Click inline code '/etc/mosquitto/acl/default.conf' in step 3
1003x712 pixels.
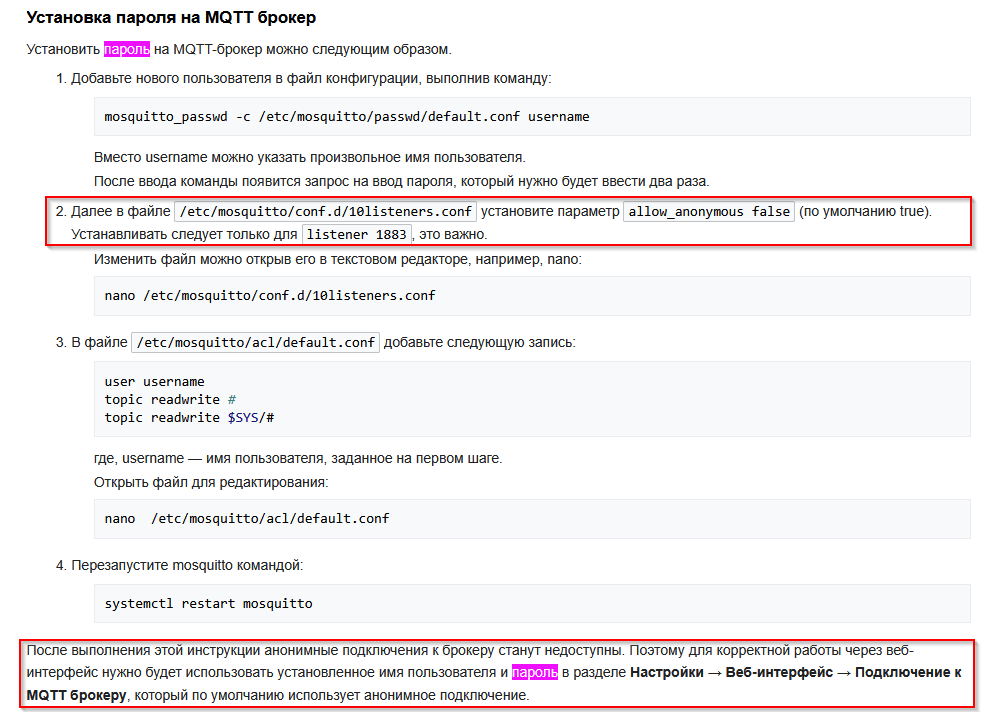point(255,342)
